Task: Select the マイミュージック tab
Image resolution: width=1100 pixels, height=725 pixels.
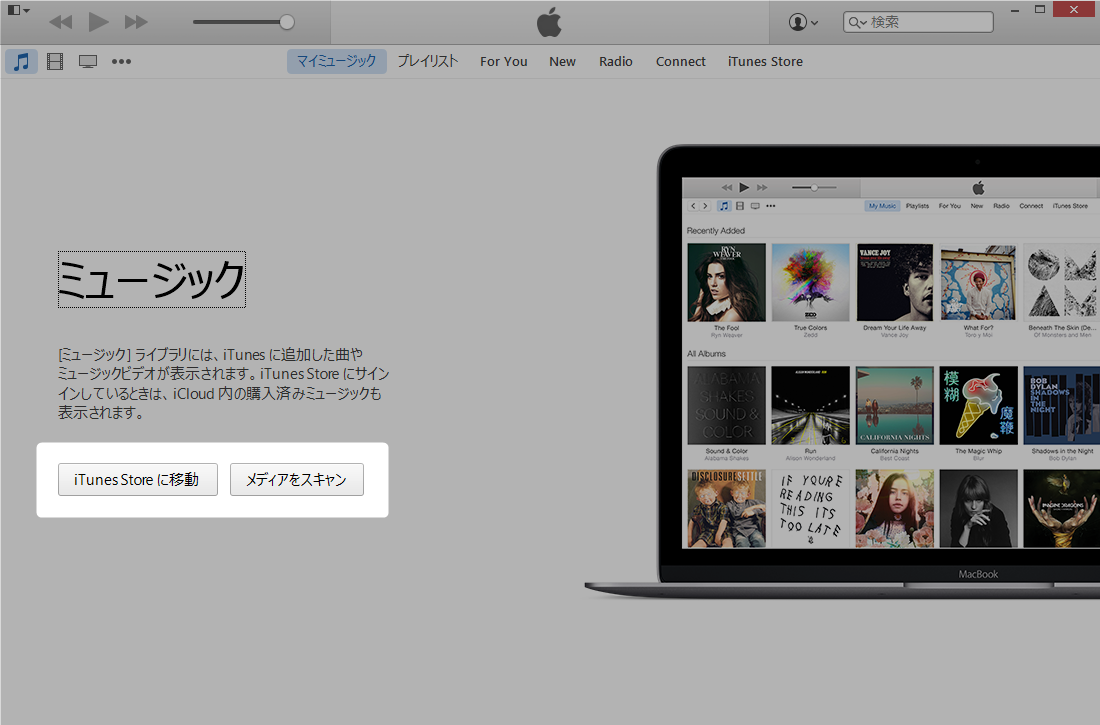Action: (337, 62)
